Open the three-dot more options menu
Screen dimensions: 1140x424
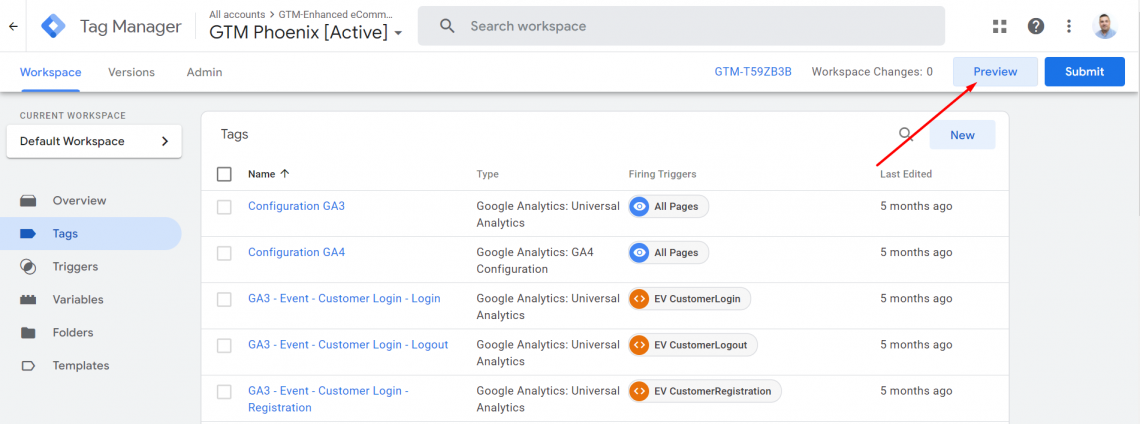pyautogui.click(x=1069, y=26)
